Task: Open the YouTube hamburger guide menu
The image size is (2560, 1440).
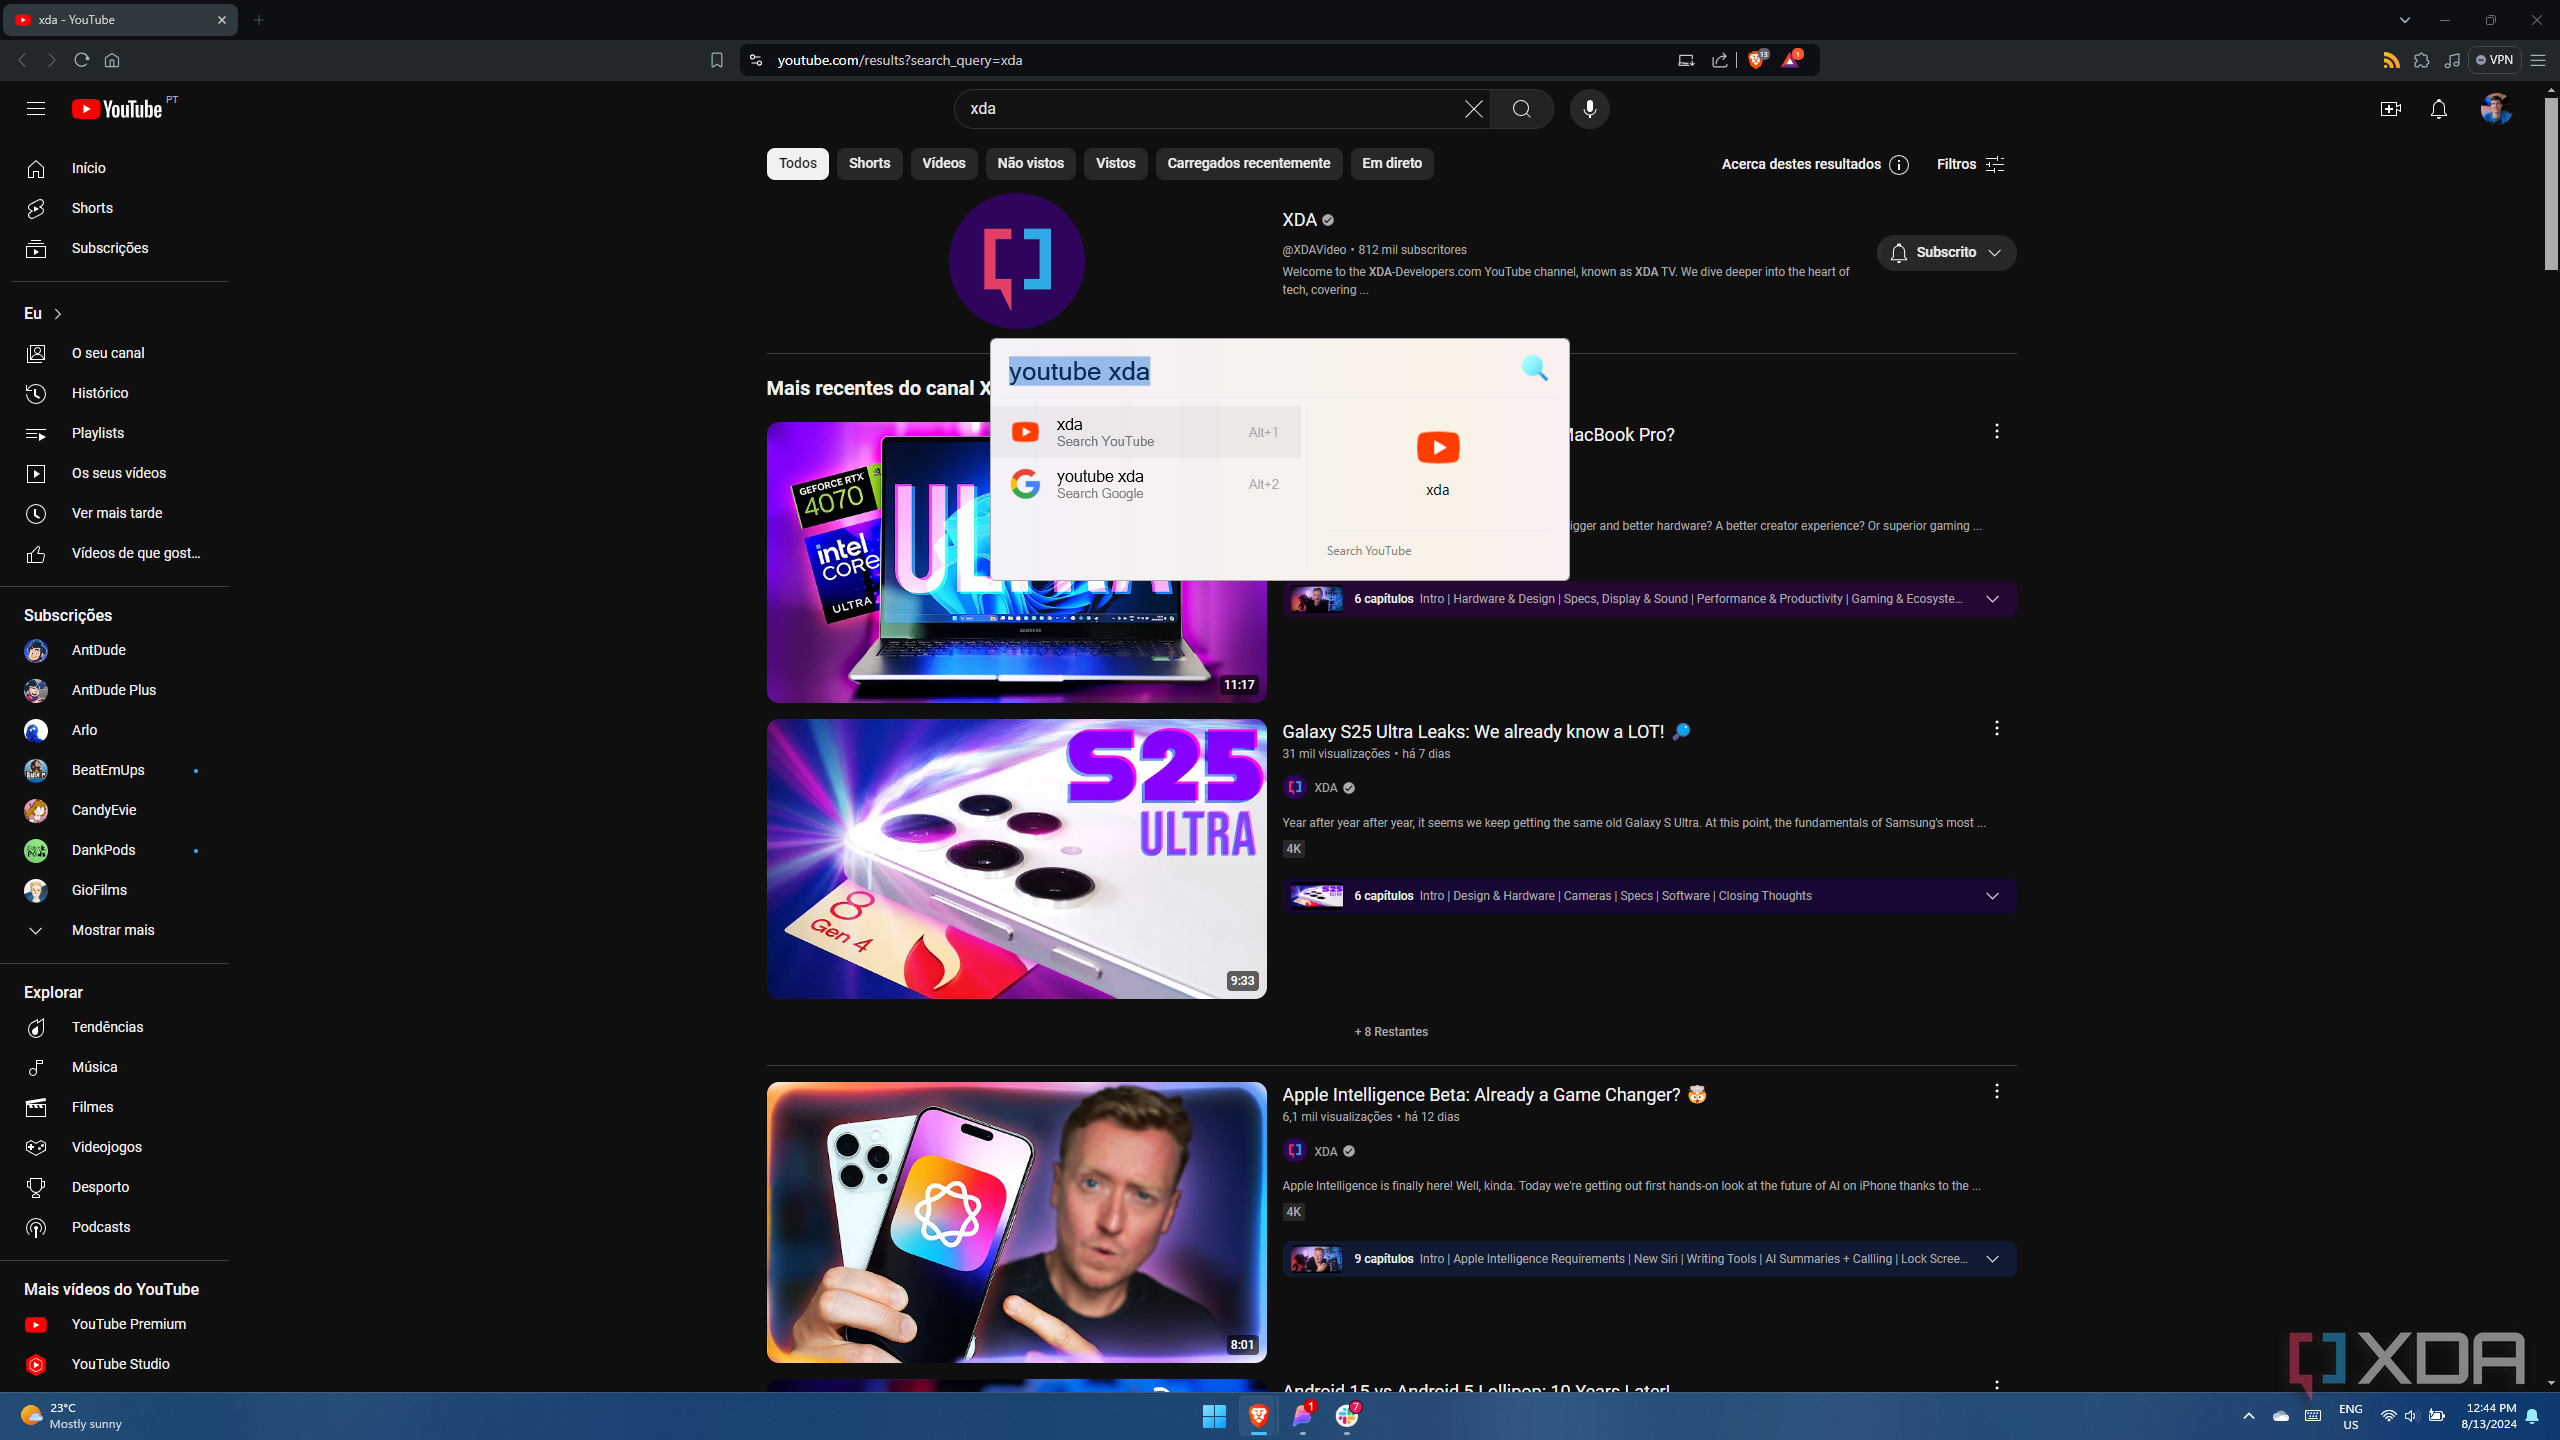Action: pos(36,109)
